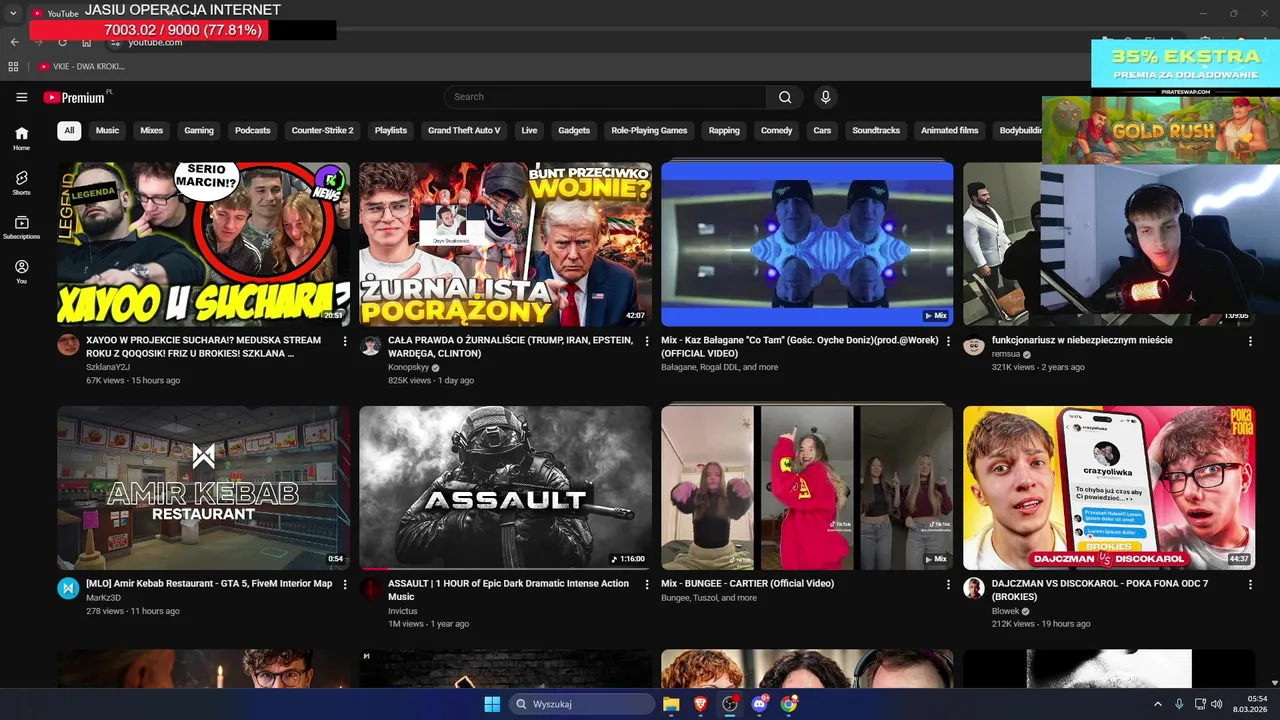Open Brave browser from taskbar
The width and height of the screenshot is (1280, 720).
(700, 704)
